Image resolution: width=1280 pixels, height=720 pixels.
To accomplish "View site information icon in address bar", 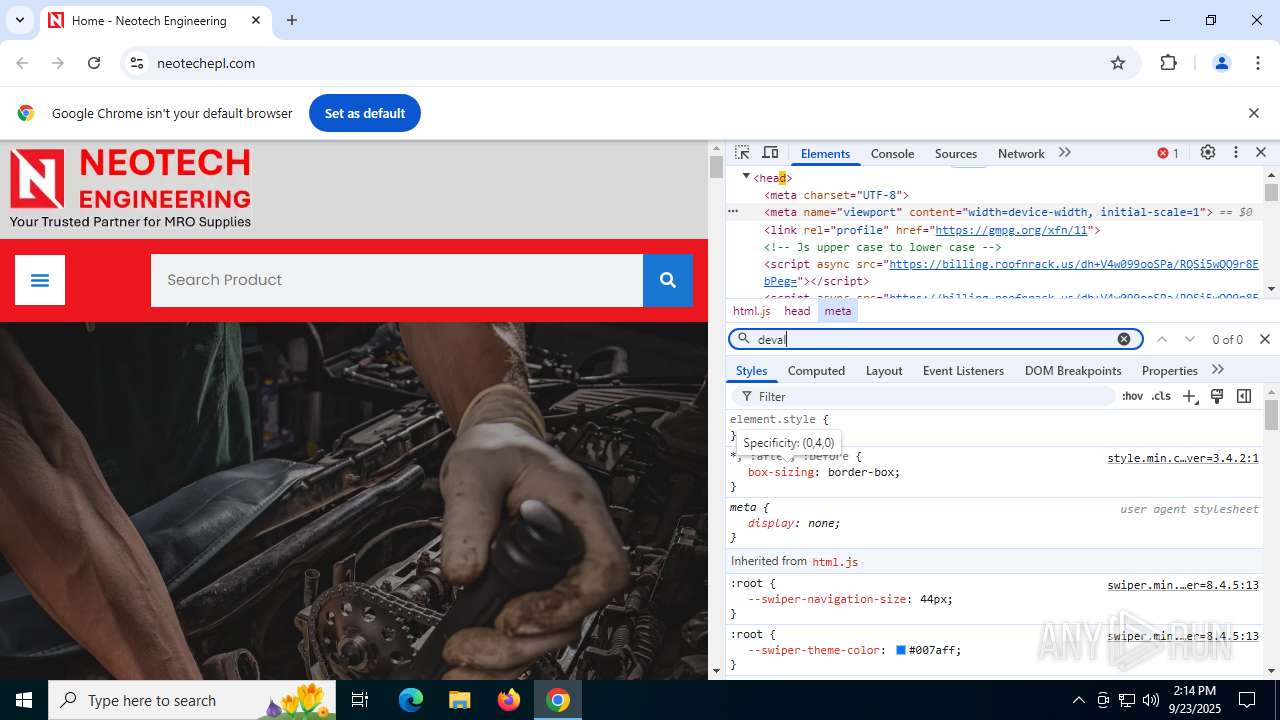I will coord(138,63).
